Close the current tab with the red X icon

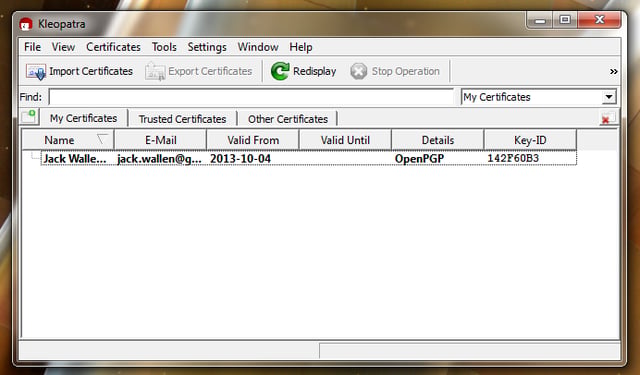tap(607, 118)
